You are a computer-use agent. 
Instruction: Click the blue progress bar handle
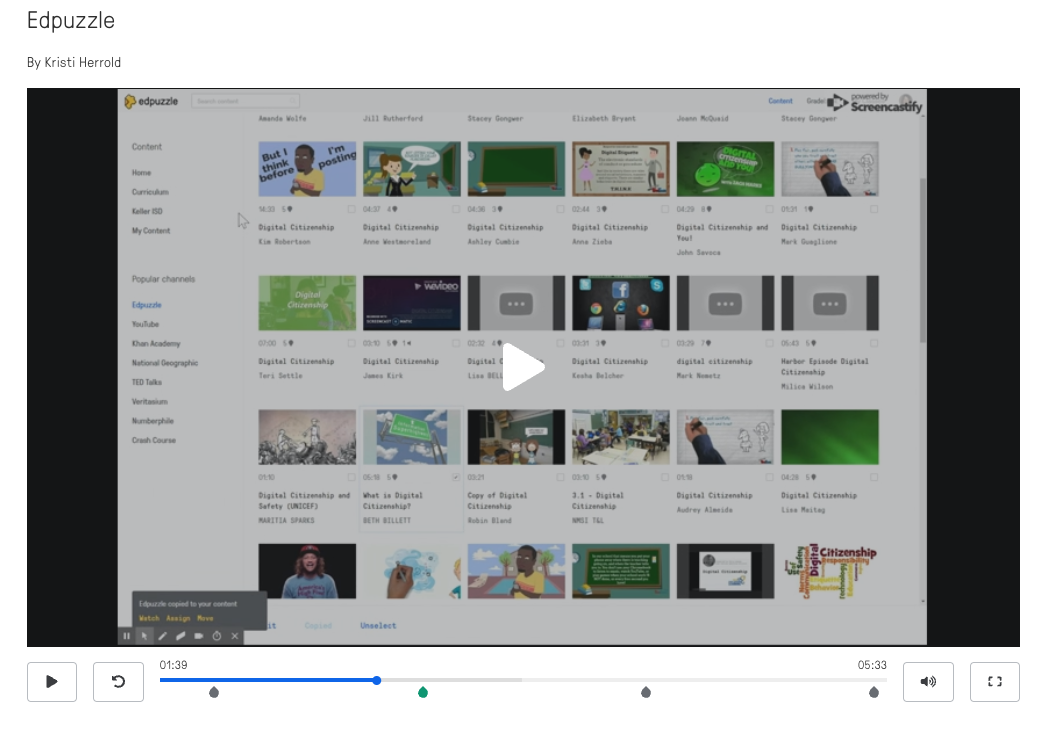[377, 680]
